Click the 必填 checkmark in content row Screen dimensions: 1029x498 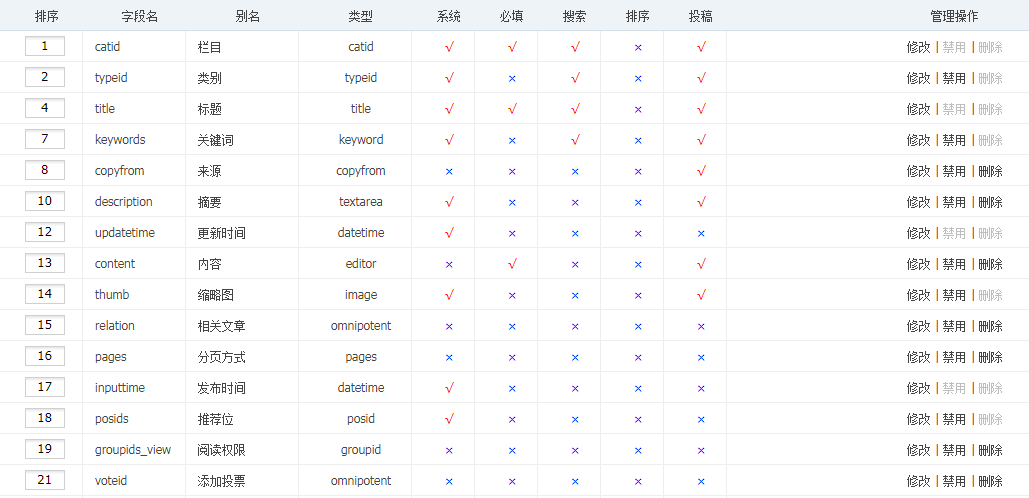tap(513, 264)
